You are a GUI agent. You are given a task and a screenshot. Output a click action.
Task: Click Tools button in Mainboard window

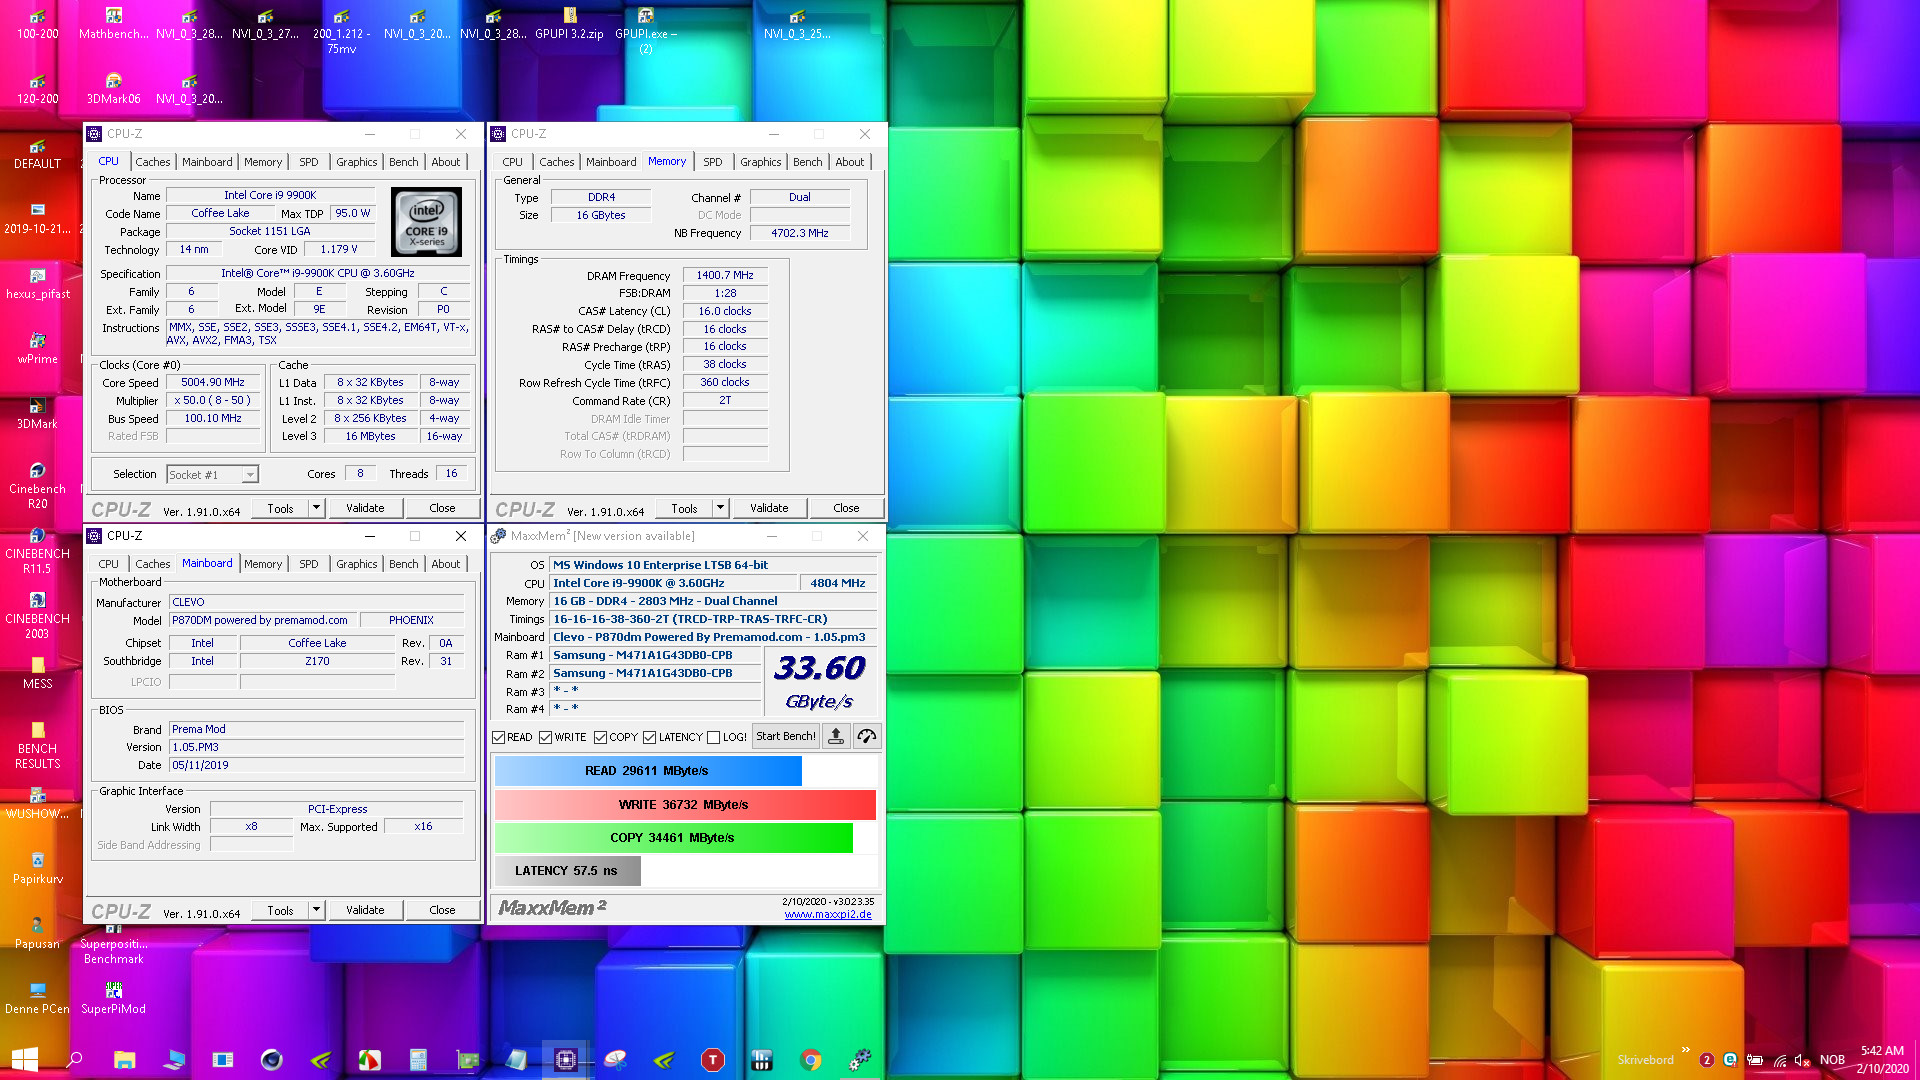pos(280,910)
